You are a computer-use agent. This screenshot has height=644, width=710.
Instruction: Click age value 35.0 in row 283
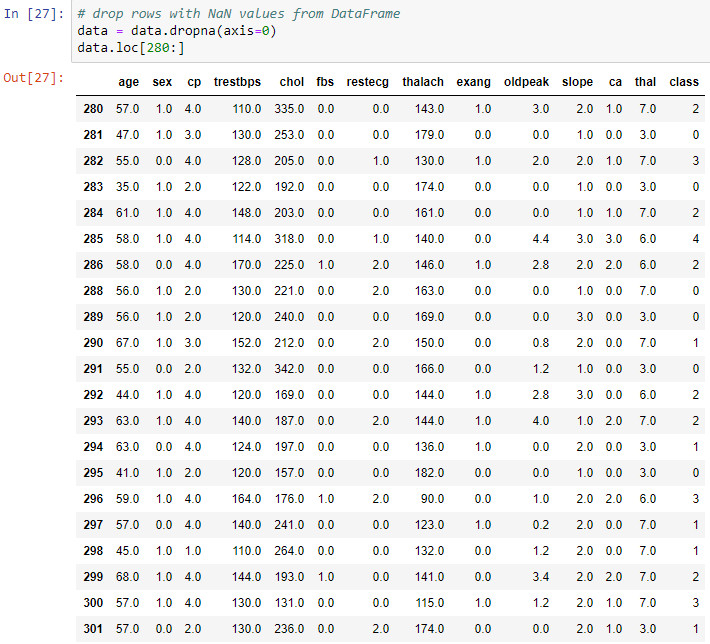tap(127, 187)
